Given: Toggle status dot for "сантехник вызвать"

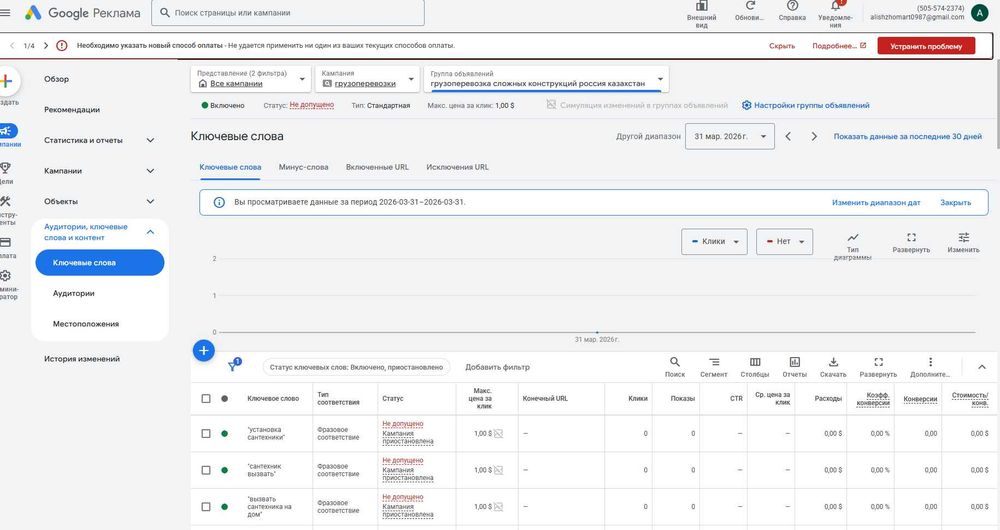Looking at the screenshot, I should [224, 470].
